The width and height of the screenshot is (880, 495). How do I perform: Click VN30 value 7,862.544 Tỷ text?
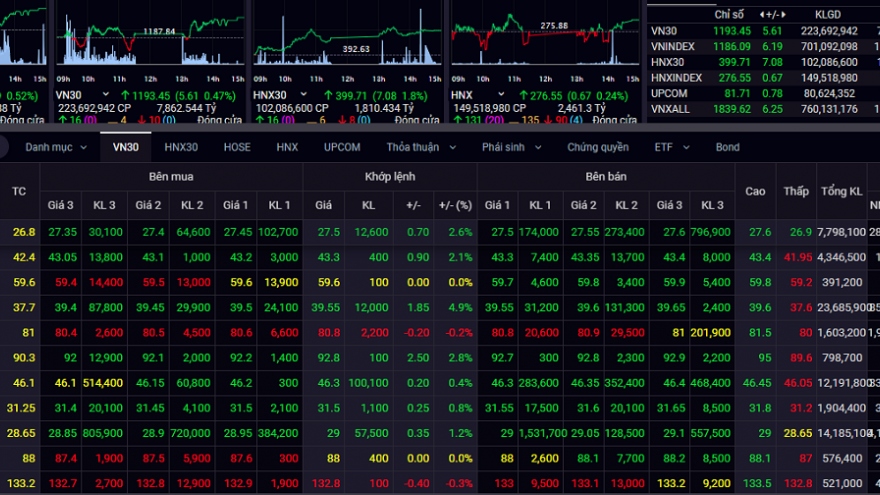[186, 108]
